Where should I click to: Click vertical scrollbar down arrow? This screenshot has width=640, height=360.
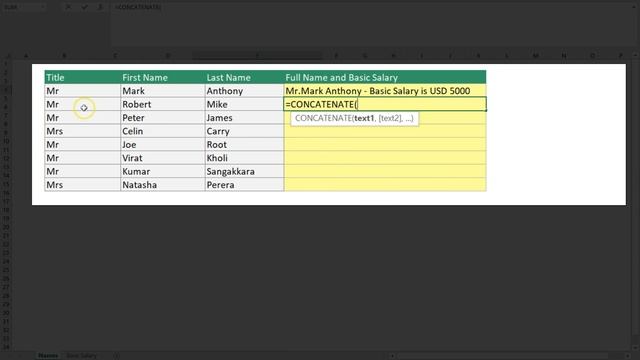[x=636, y=348]
